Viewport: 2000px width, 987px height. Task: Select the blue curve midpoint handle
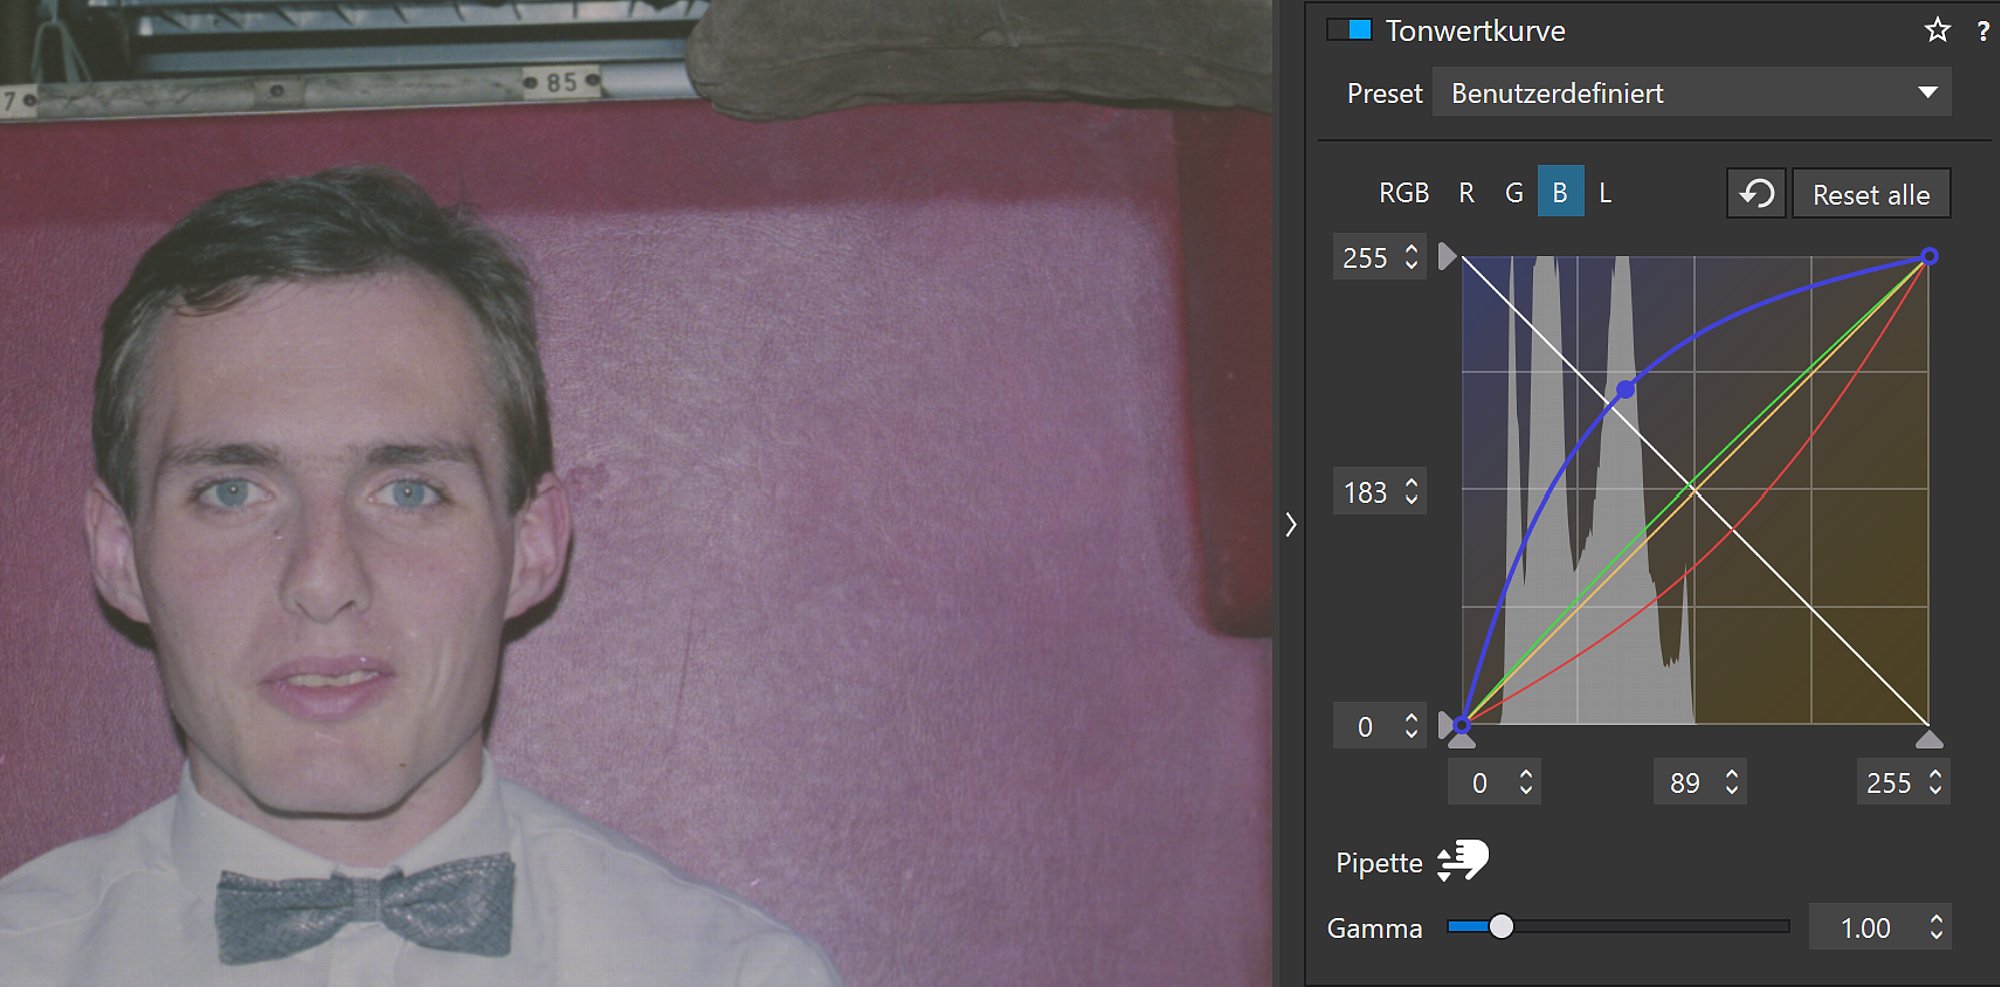coord(1626,389)
